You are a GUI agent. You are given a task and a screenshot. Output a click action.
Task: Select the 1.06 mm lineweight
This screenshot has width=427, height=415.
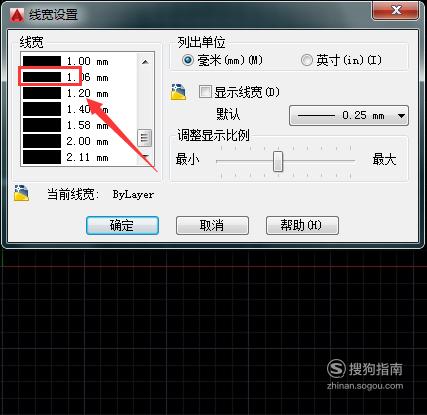(x=79, y=77)
